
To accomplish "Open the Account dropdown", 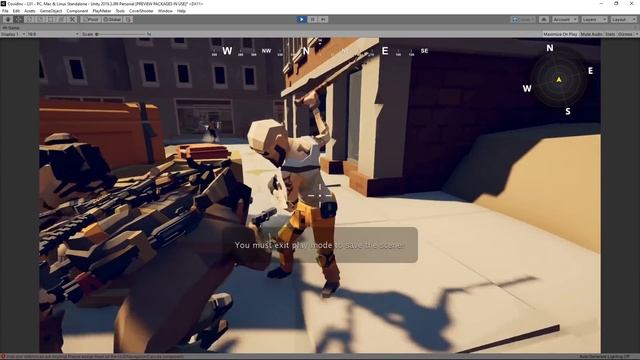I will pyautogui.click(x=565, y=19).
